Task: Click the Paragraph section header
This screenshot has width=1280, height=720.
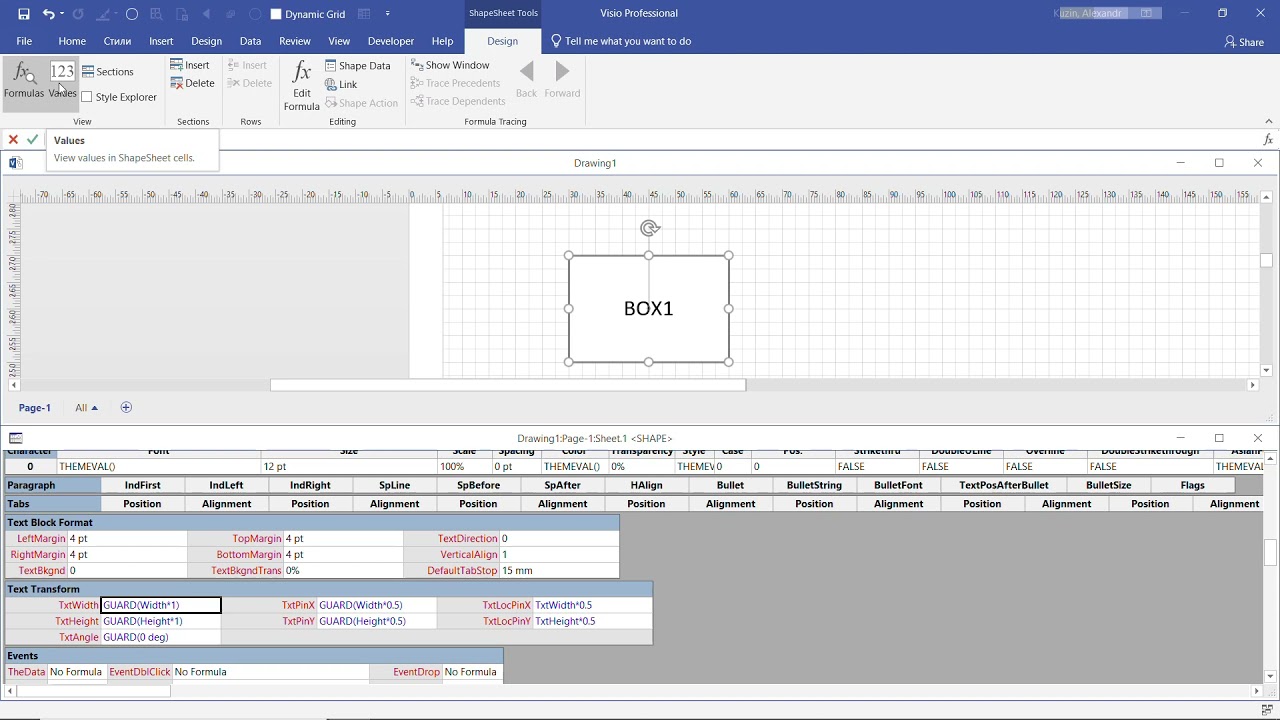Action: point(52,485)
